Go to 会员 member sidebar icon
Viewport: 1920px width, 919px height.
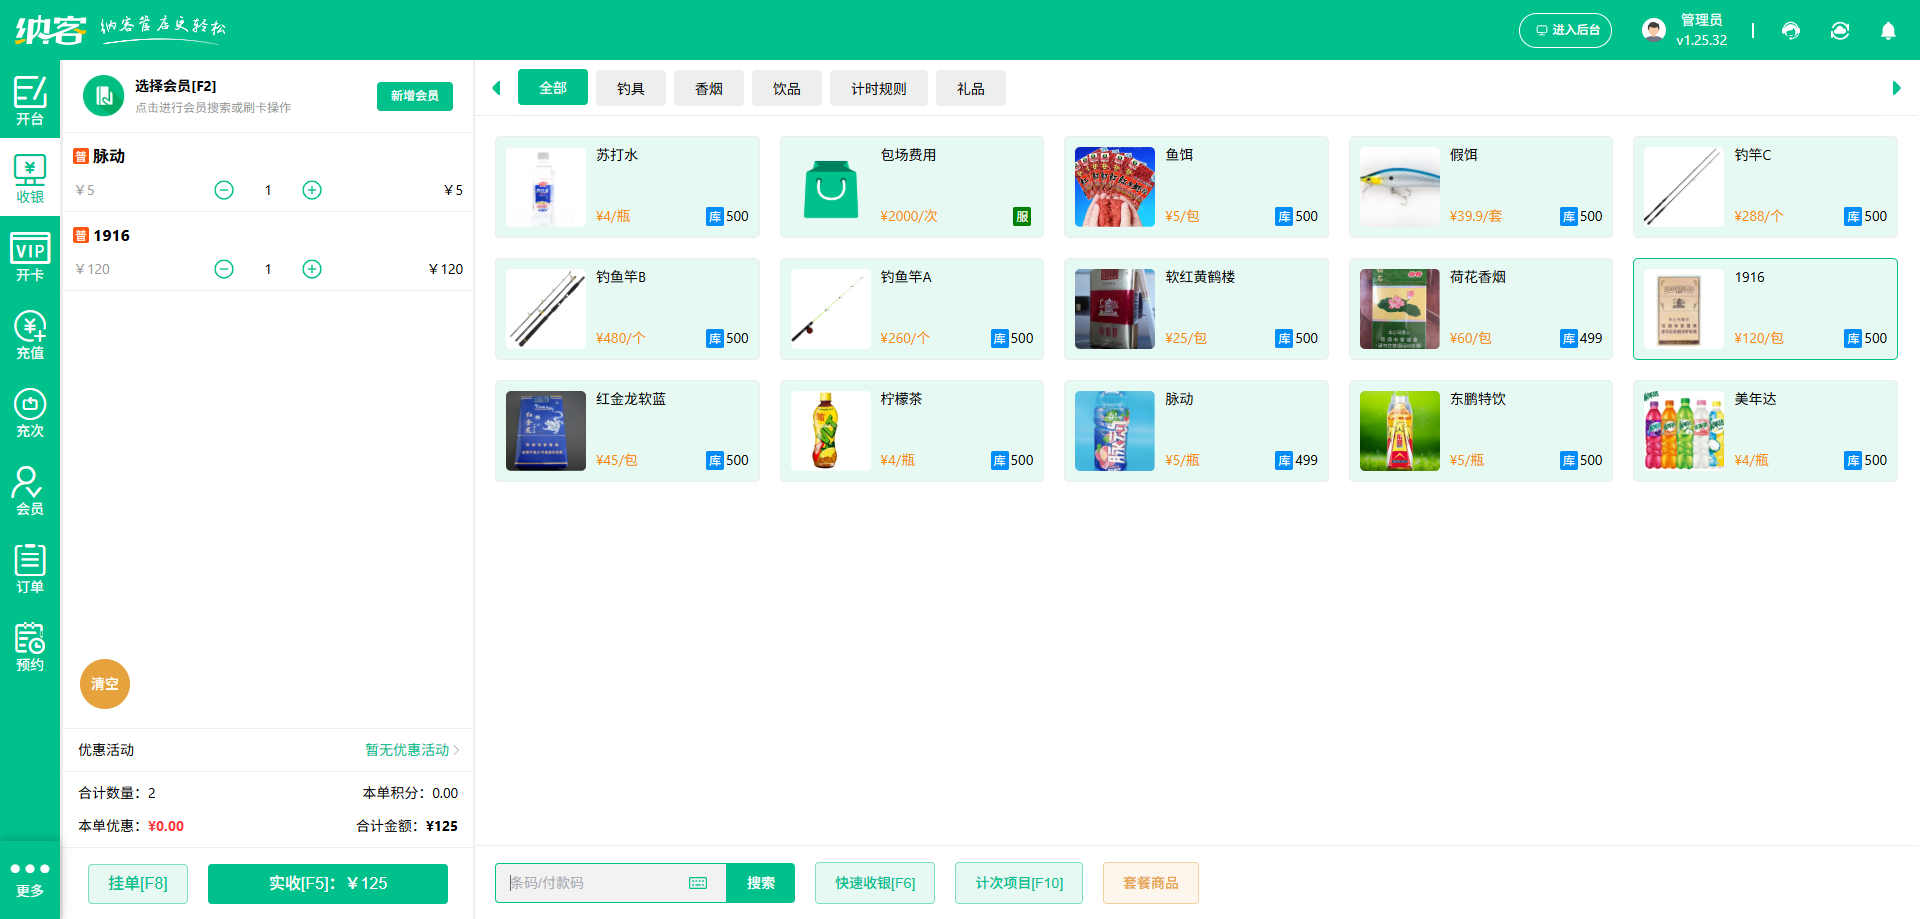click(30, 491)
